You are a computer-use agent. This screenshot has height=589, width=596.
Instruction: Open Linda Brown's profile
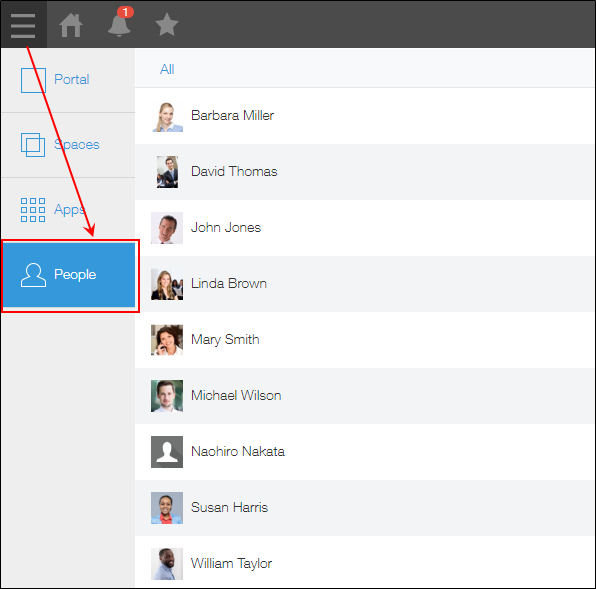tap(365, 284)
